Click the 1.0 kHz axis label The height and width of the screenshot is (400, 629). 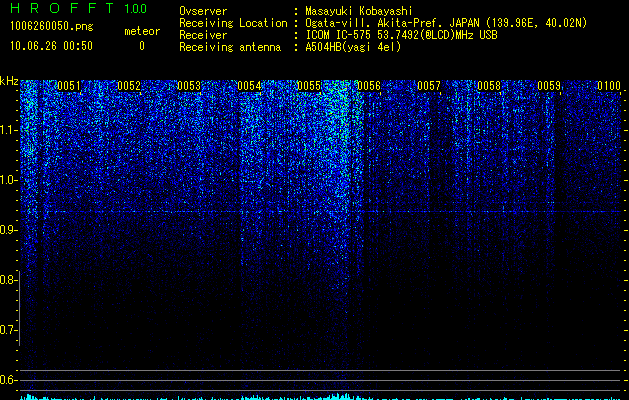pos(7,180)
